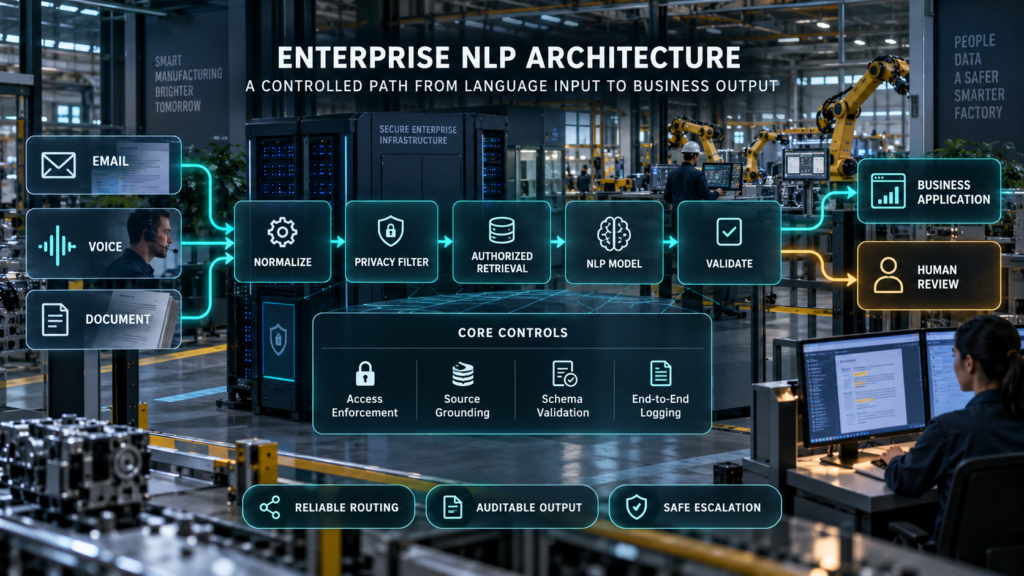Click the Schema Validation document-check icon

[563, 374]
